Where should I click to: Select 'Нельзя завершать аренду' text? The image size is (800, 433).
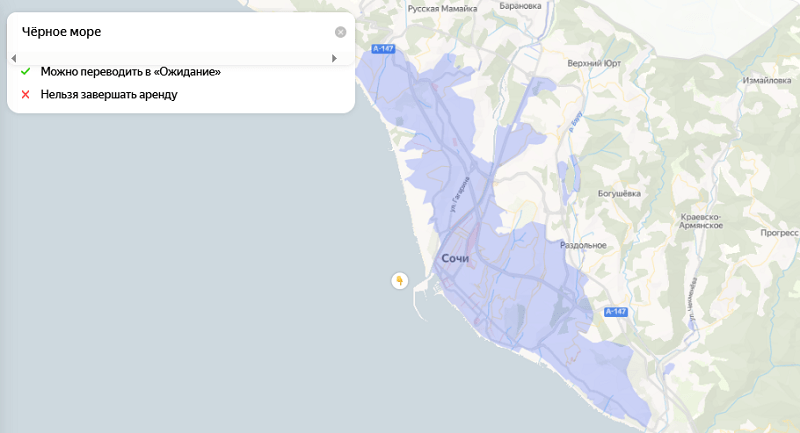[x=109, y=95]
